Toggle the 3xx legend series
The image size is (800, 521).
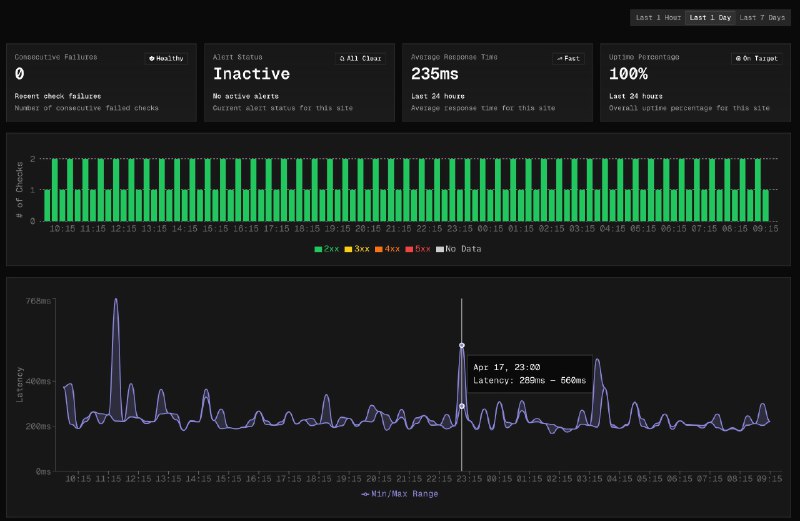358,248
